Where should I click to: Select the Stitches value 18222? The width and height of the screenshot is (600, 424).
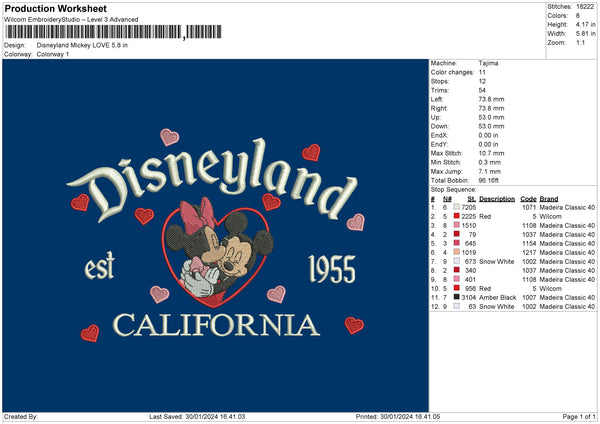[585, 7]
